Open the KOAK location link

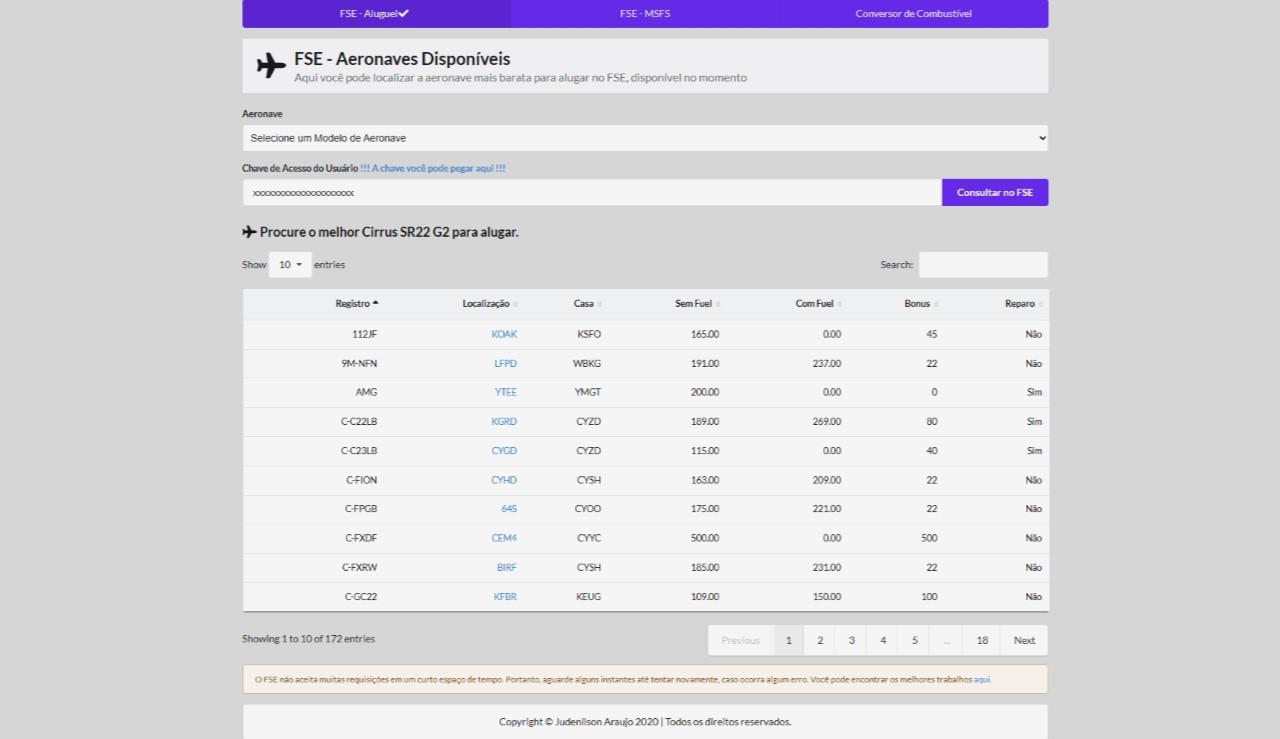point(504,334)
